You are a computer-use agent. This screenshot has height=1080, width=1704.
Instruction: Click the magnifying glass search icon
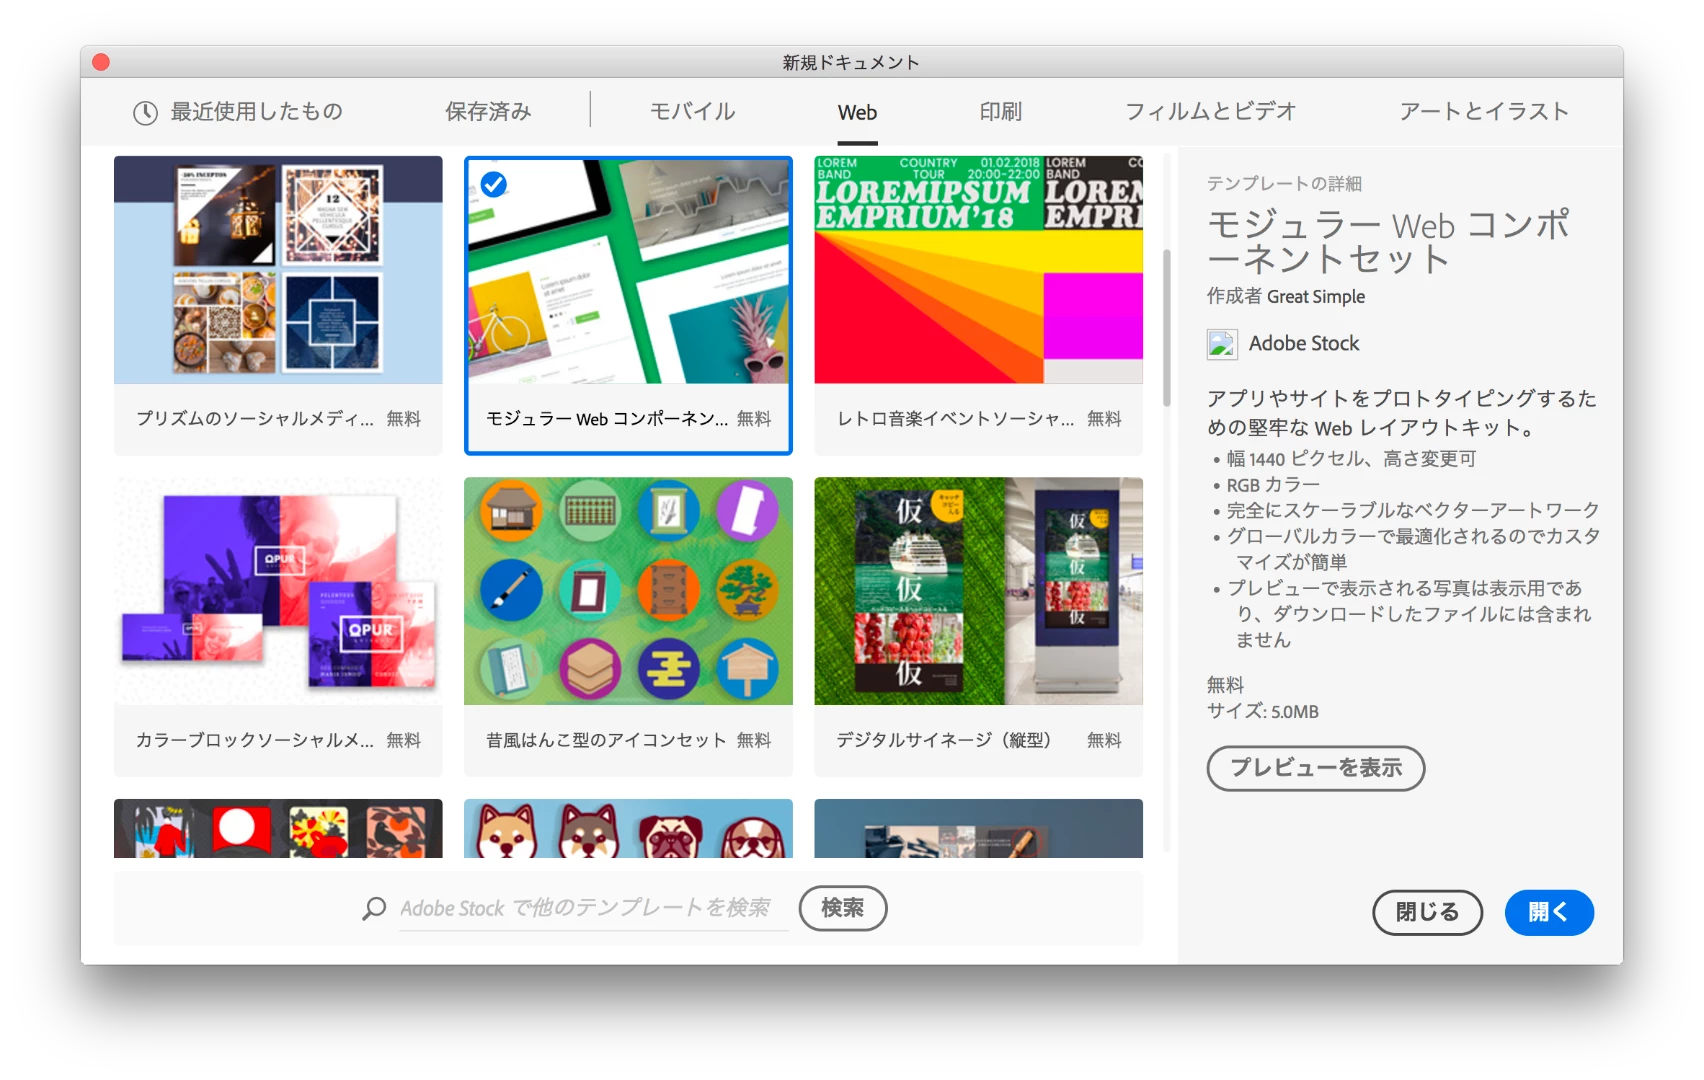(374, 909)
